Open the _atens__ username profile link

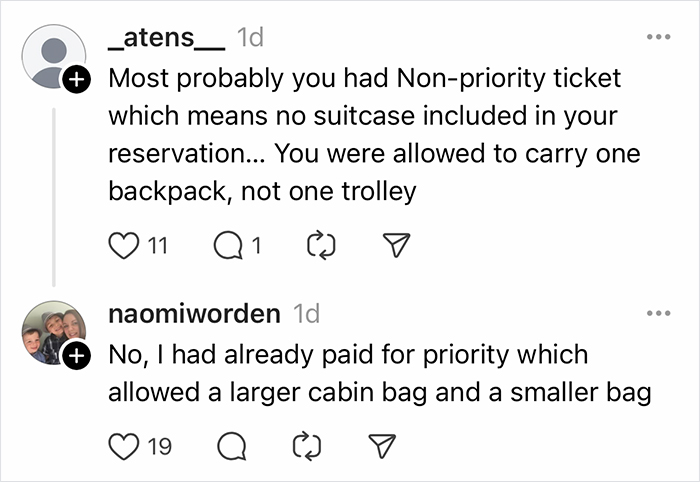coord(166,39)
